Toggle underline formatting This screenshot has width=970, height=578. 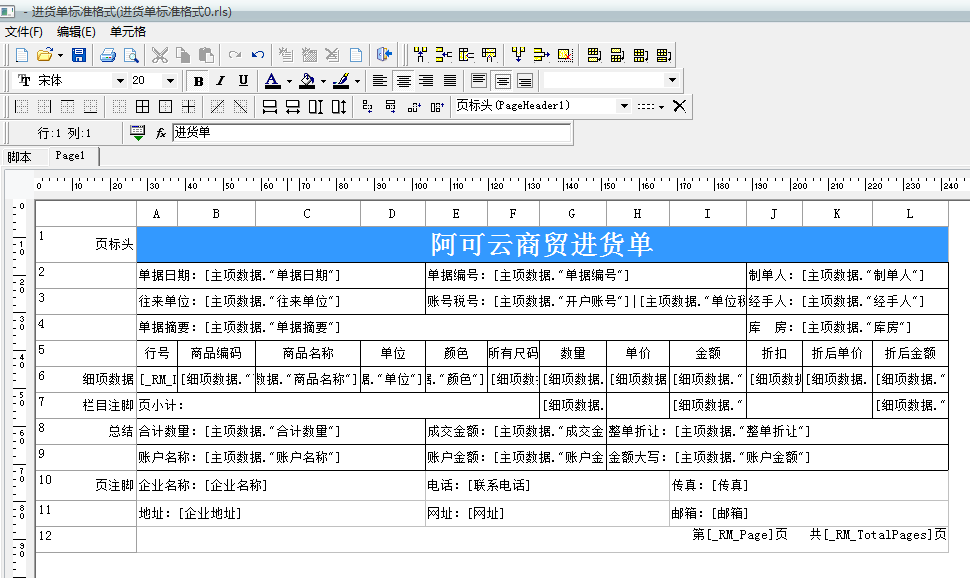244,81
